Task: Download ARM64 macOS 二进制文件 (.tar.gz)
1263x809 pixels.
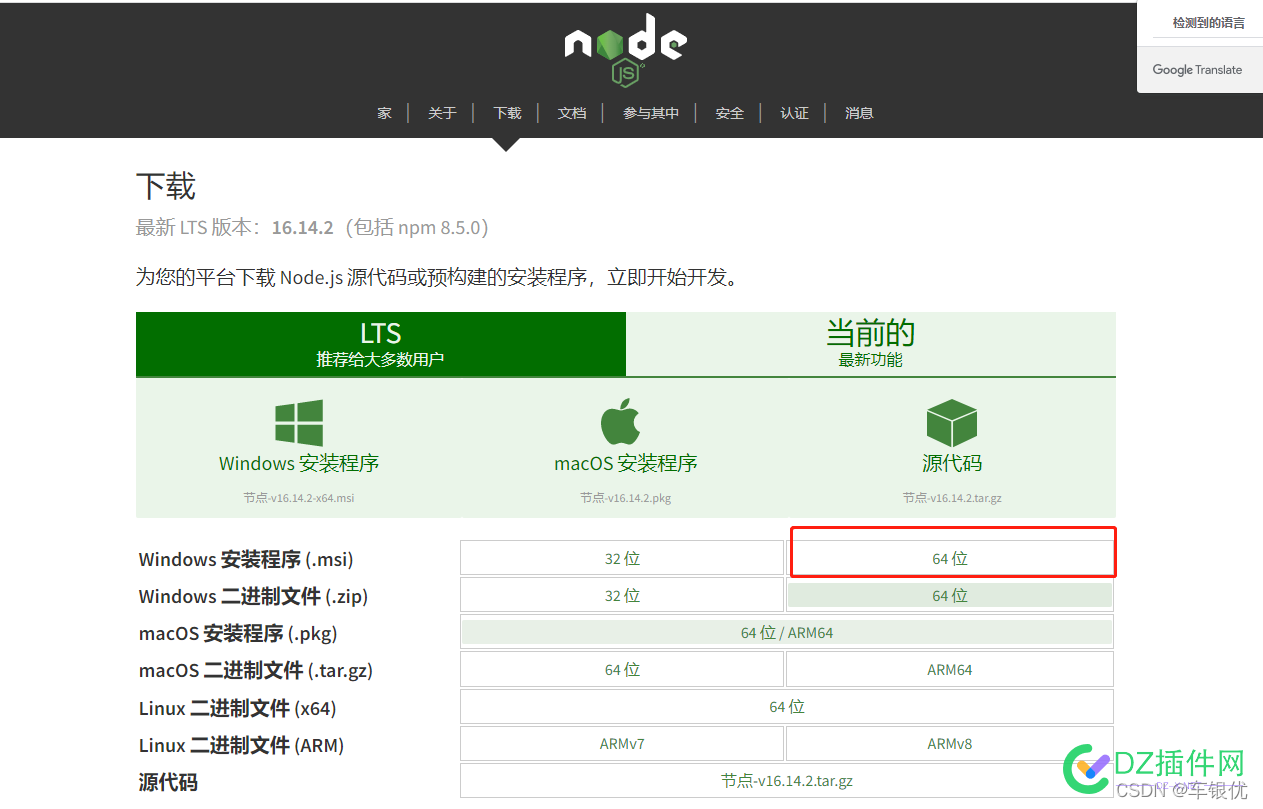Action: pyautogui.click(x=950, y=669)
